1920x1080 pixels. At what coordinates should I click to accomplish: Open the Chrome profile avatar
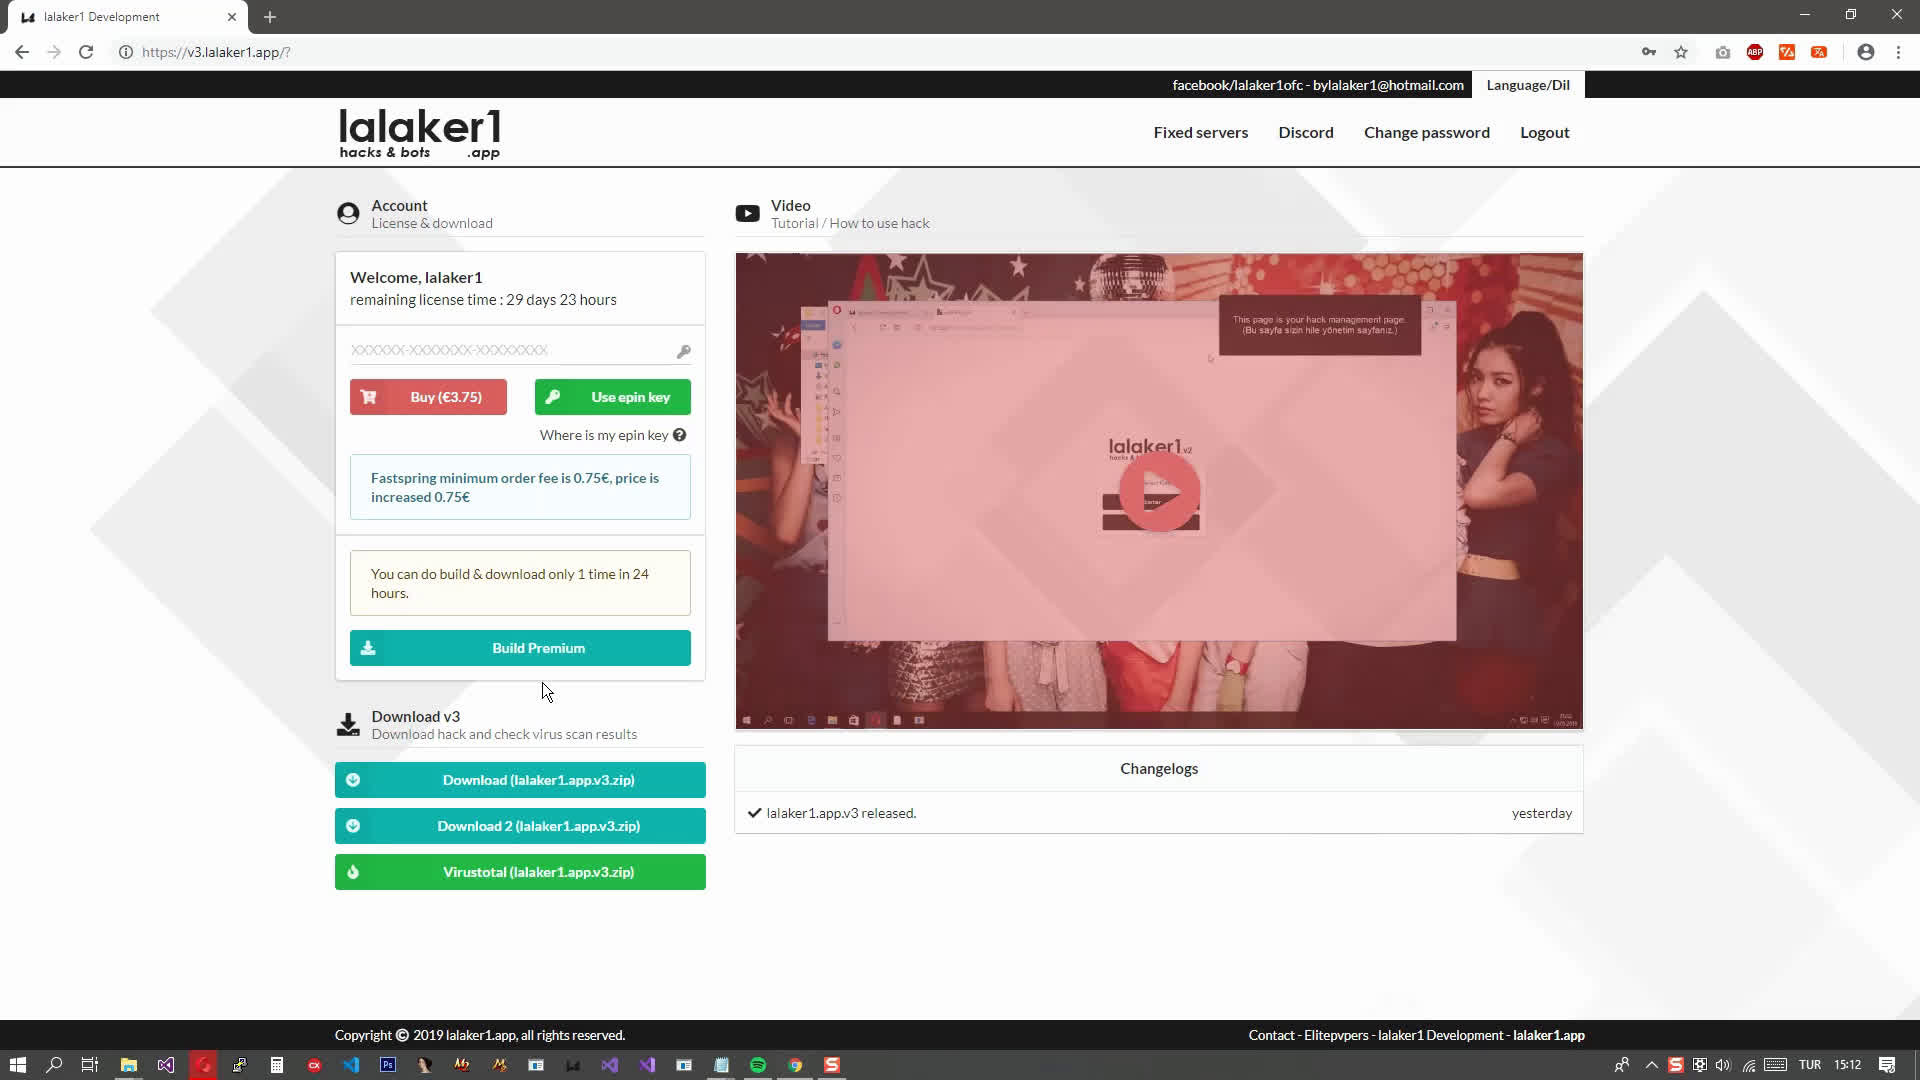(x=1865, y=52)
